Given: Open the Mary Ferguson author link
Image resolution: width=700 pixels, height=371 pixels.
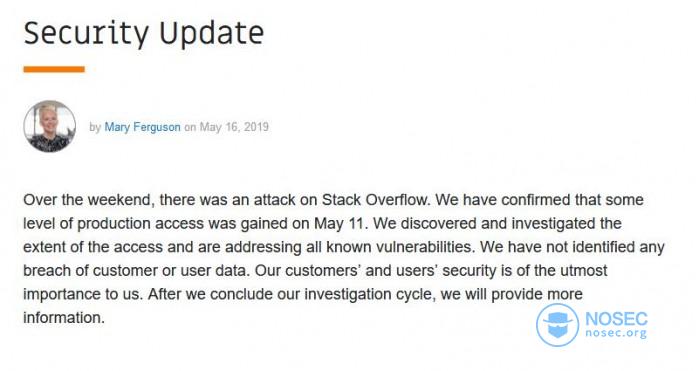Looking at the screenshot, I should [142, 127].
